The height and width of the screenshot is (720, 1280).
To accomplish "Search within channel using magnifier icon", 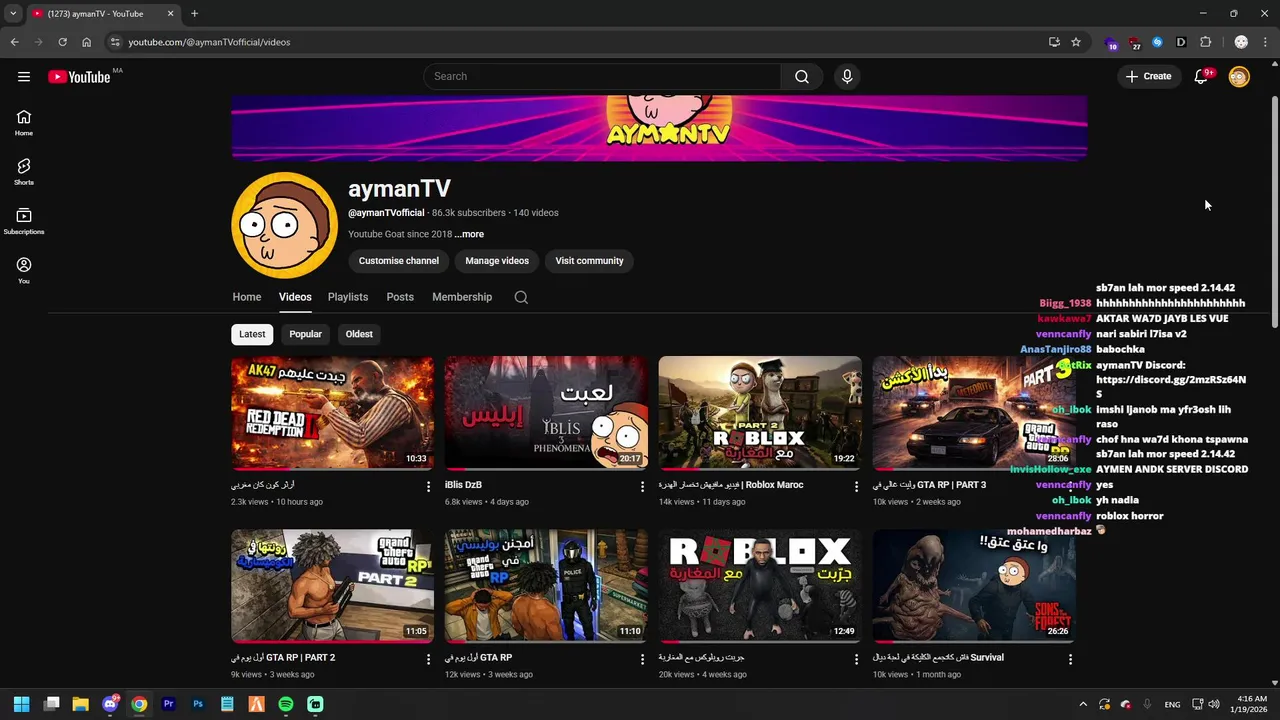I will 521,297.
